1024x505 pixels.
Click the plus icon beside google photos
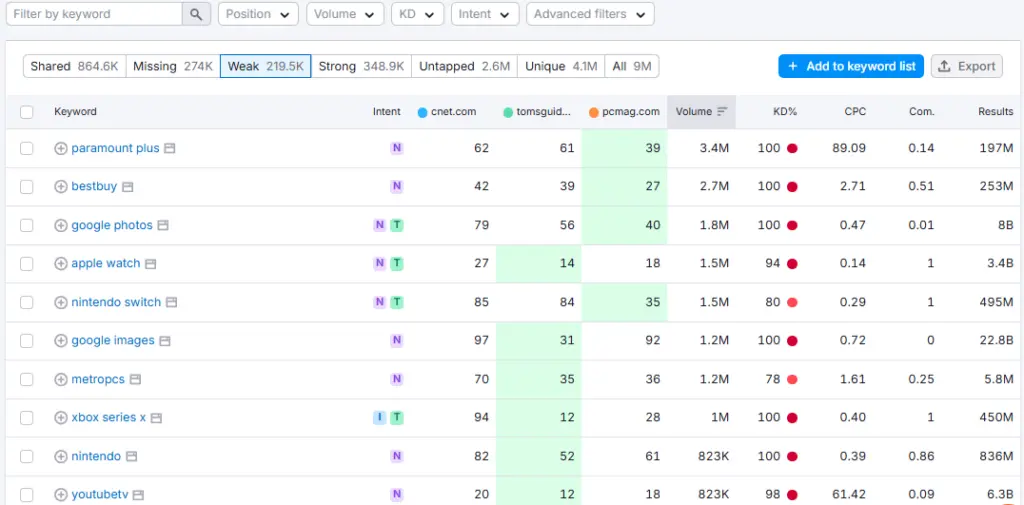(61, 226)
